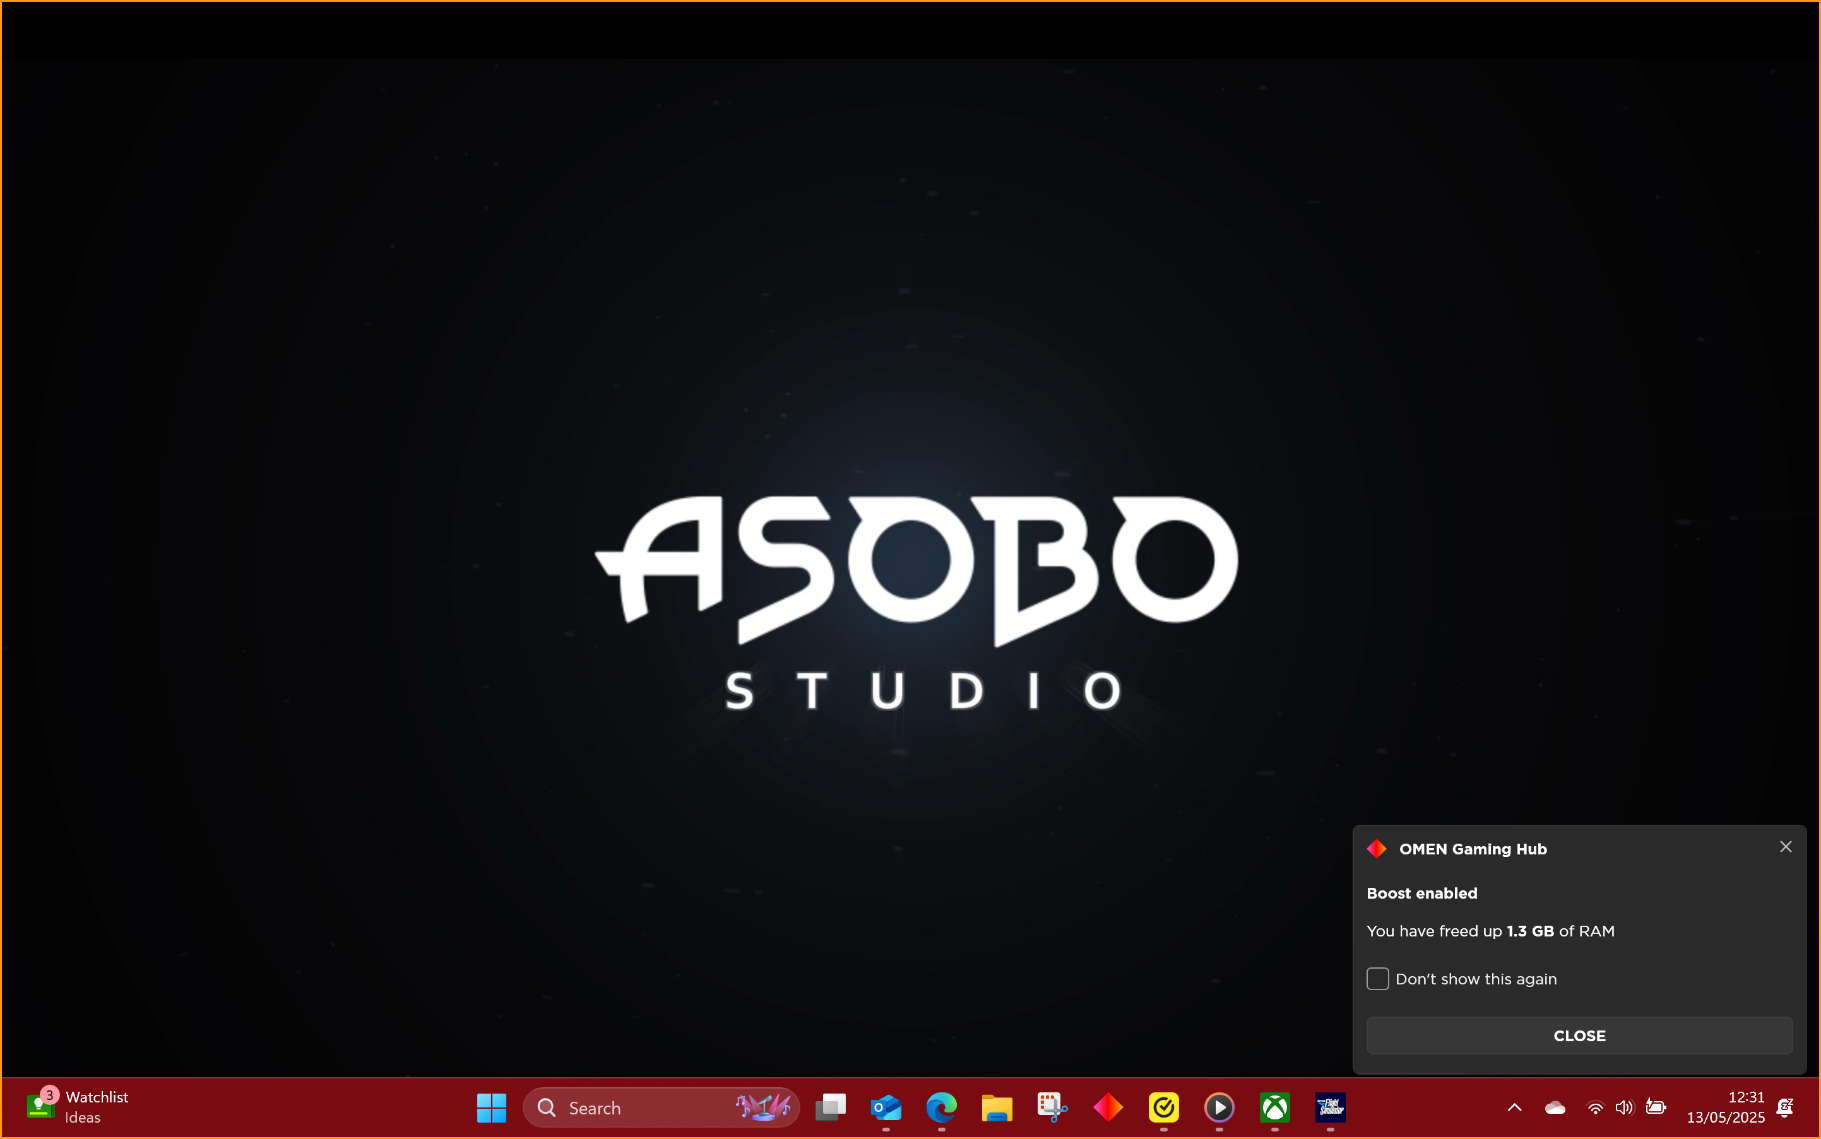Screen dimensions: 1821x1139
Task: Open notifications do-not-disturb bell icon
Action: [x=1785, y=1108]
